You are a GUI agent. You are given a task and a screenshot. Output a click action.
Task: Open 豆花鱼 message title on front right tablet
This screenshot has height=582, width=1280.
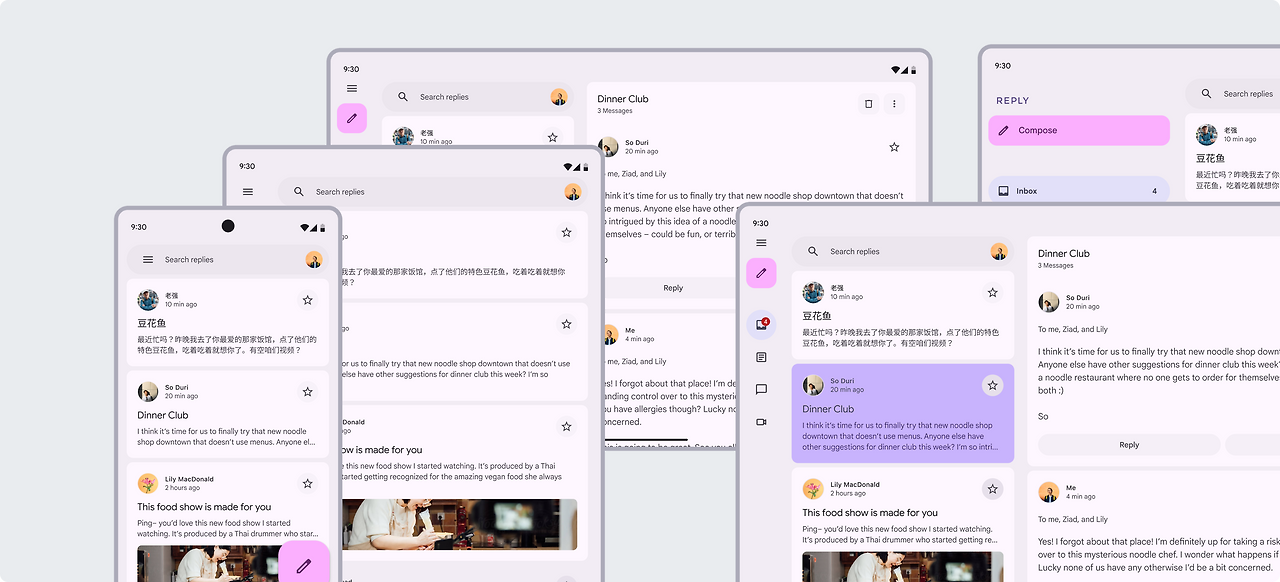(817, 316)
